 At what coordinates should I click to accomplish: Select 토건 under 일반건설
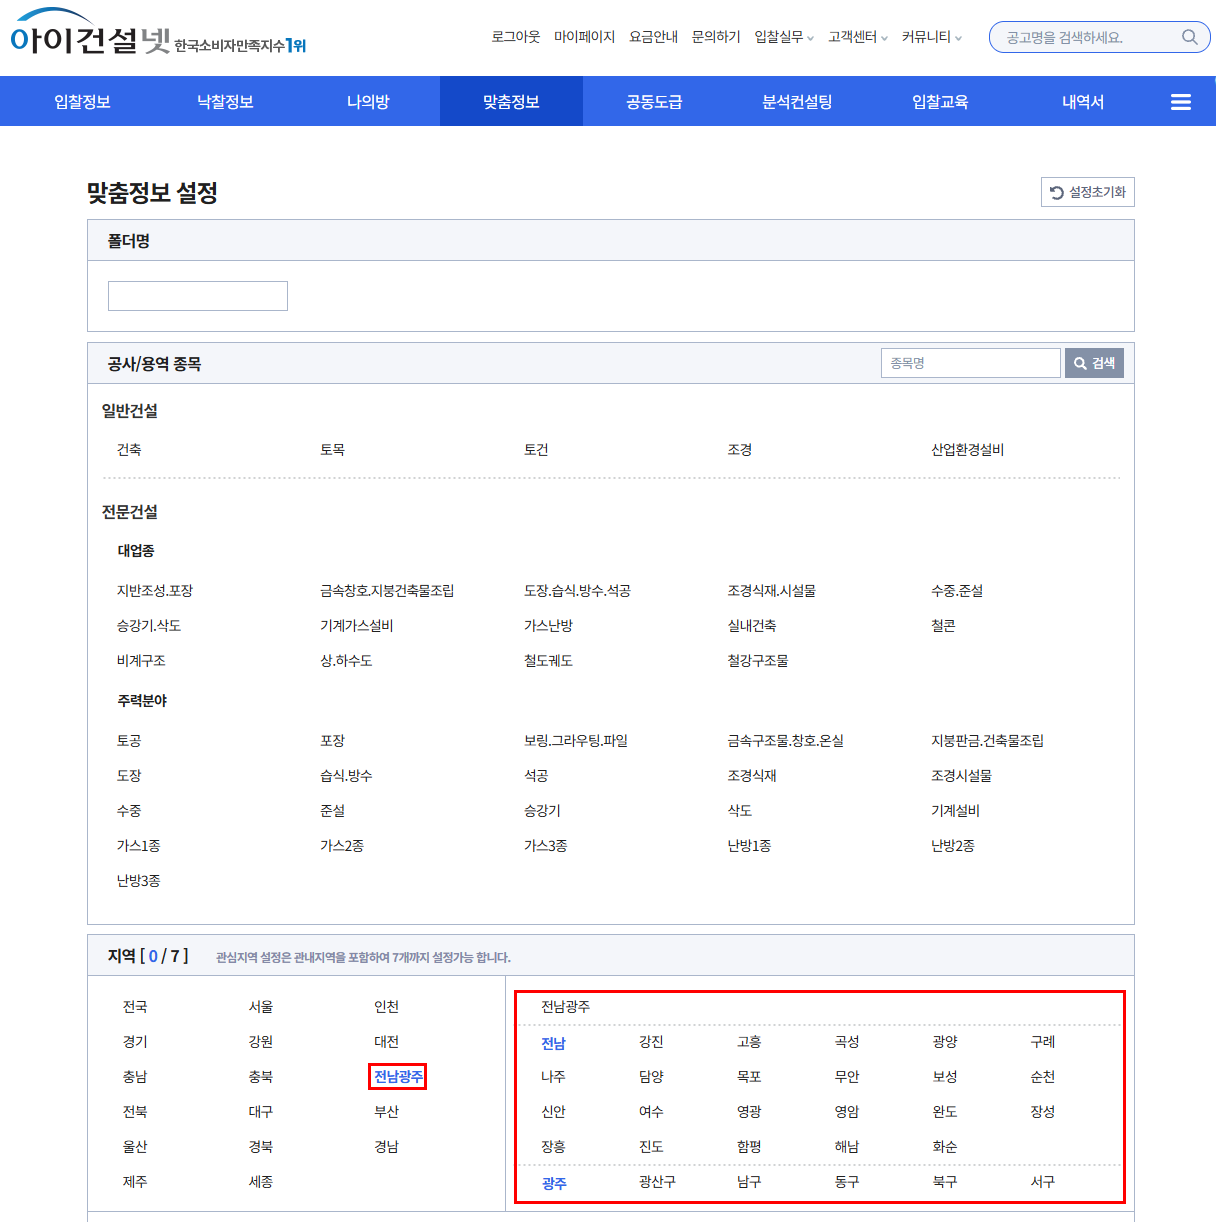coord(536,450)
